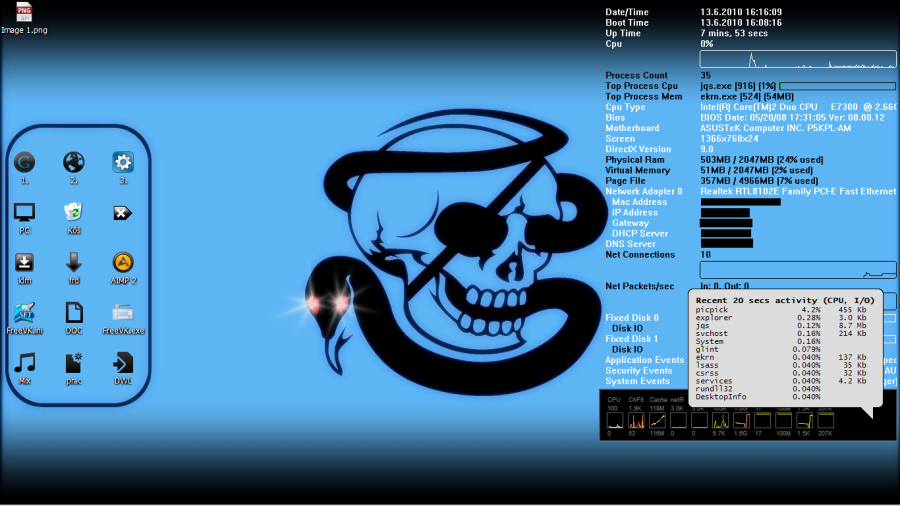
Task: Open the gear shortcut labeled 3.
Action: [x=123, y=163]
